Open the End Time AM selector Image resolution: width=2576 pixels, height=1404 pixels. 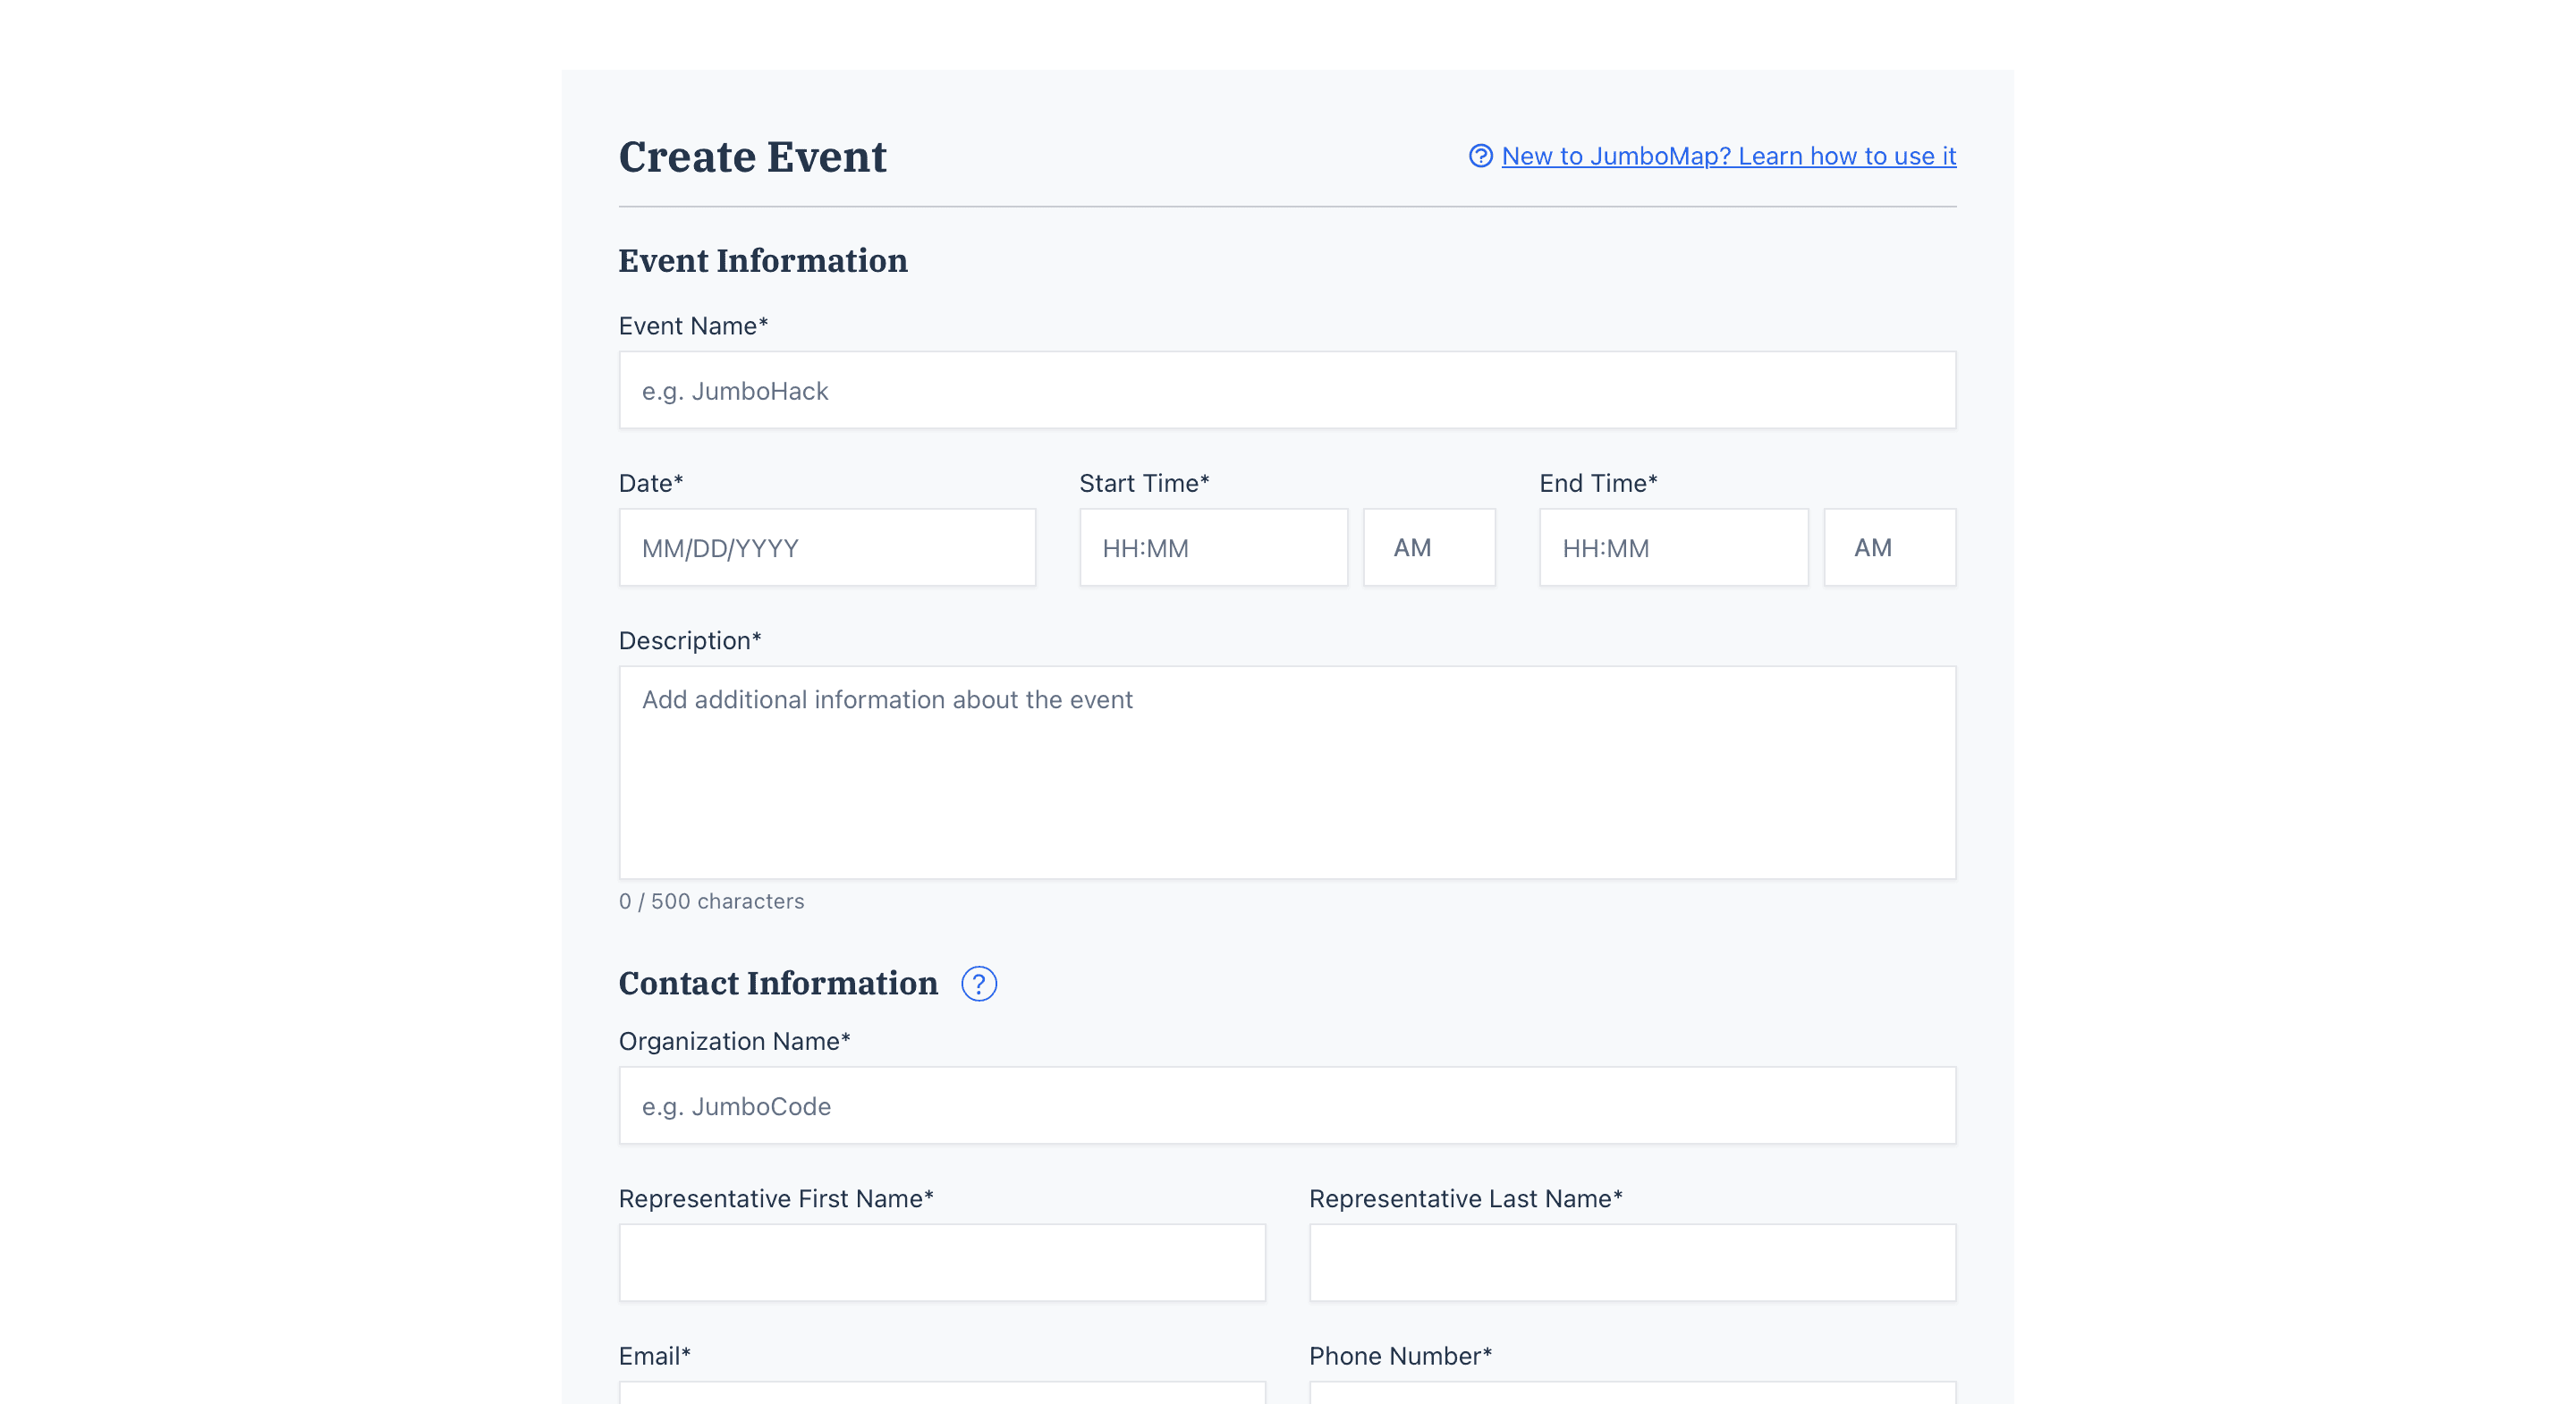coord(1889,547)
